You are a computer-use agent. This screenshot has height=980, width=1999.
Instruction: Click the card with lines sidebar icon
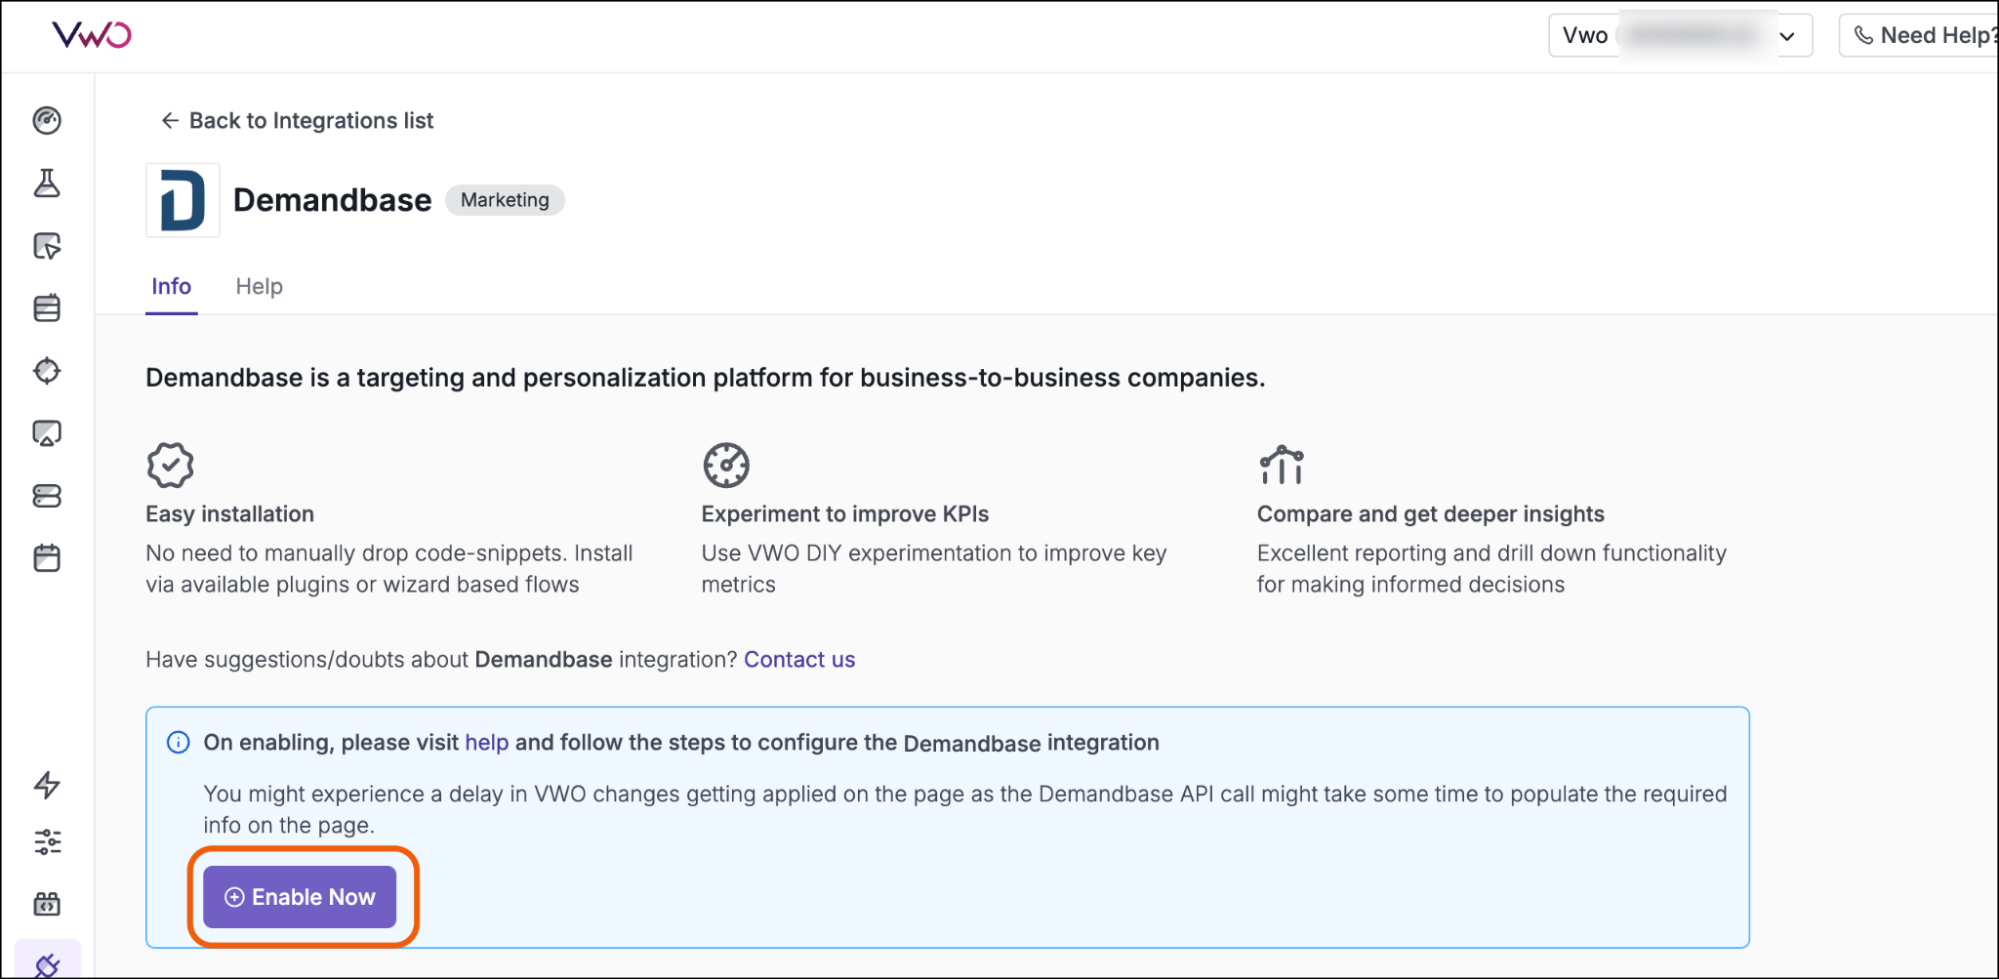tap(47, 308)
